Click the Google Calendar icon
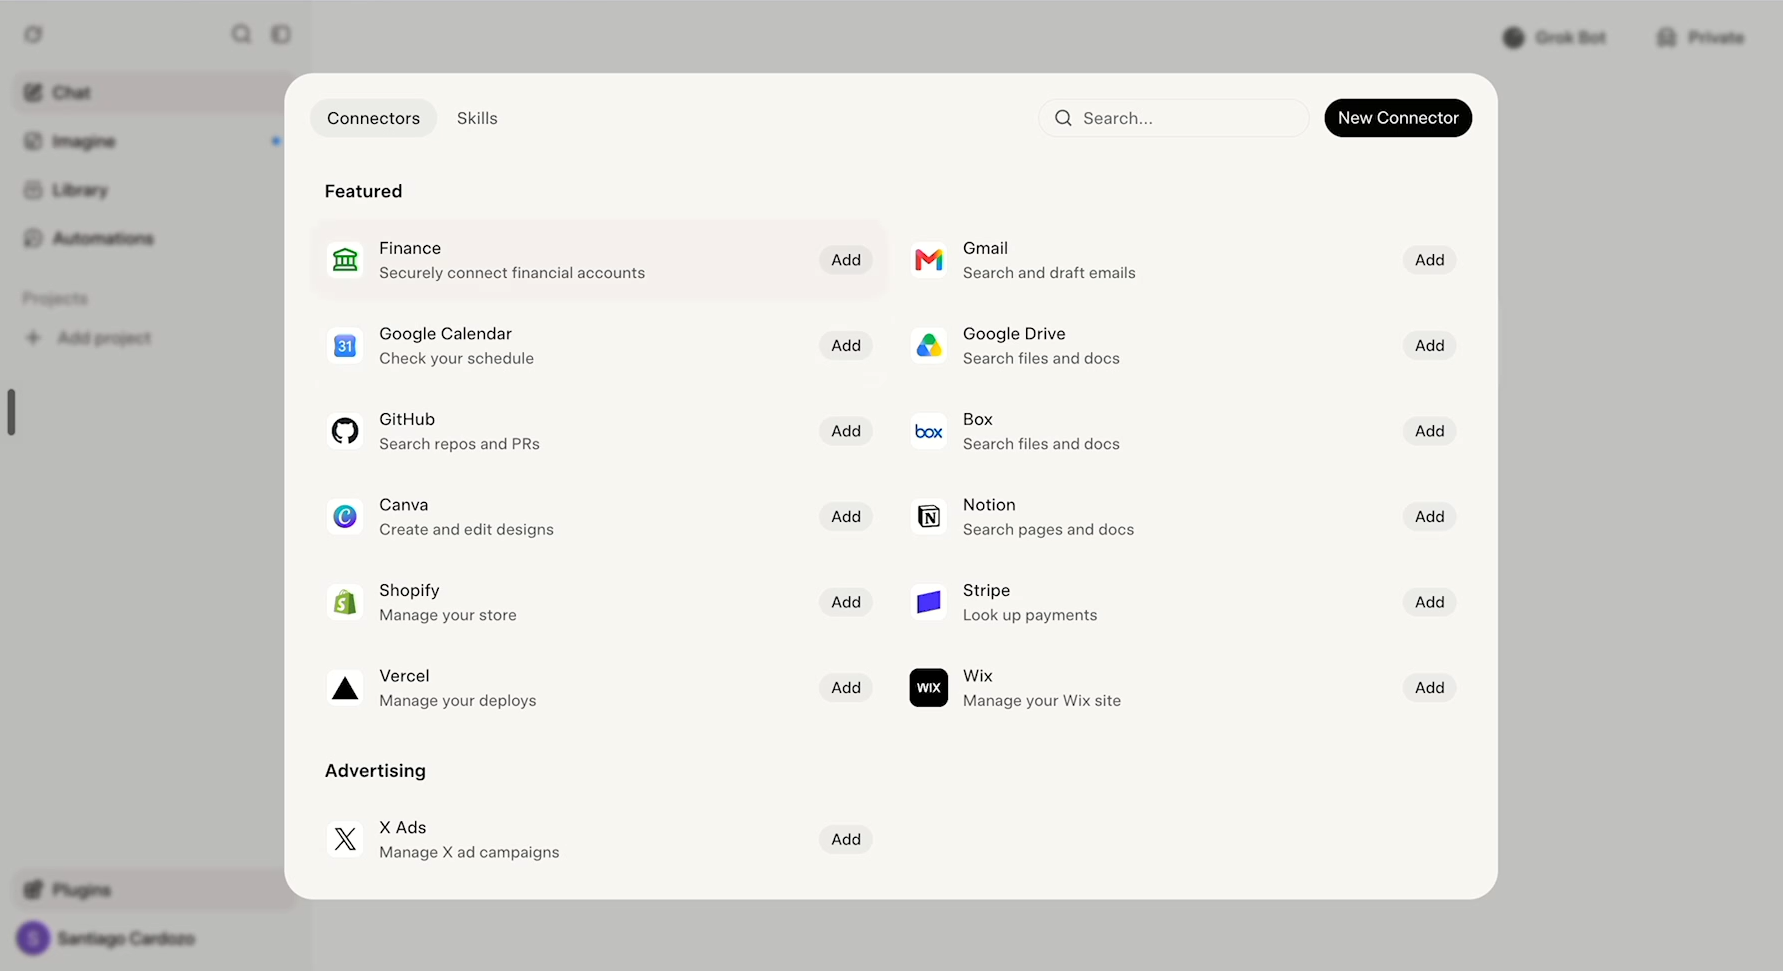1783x971 pixels. tap(345, 346)
